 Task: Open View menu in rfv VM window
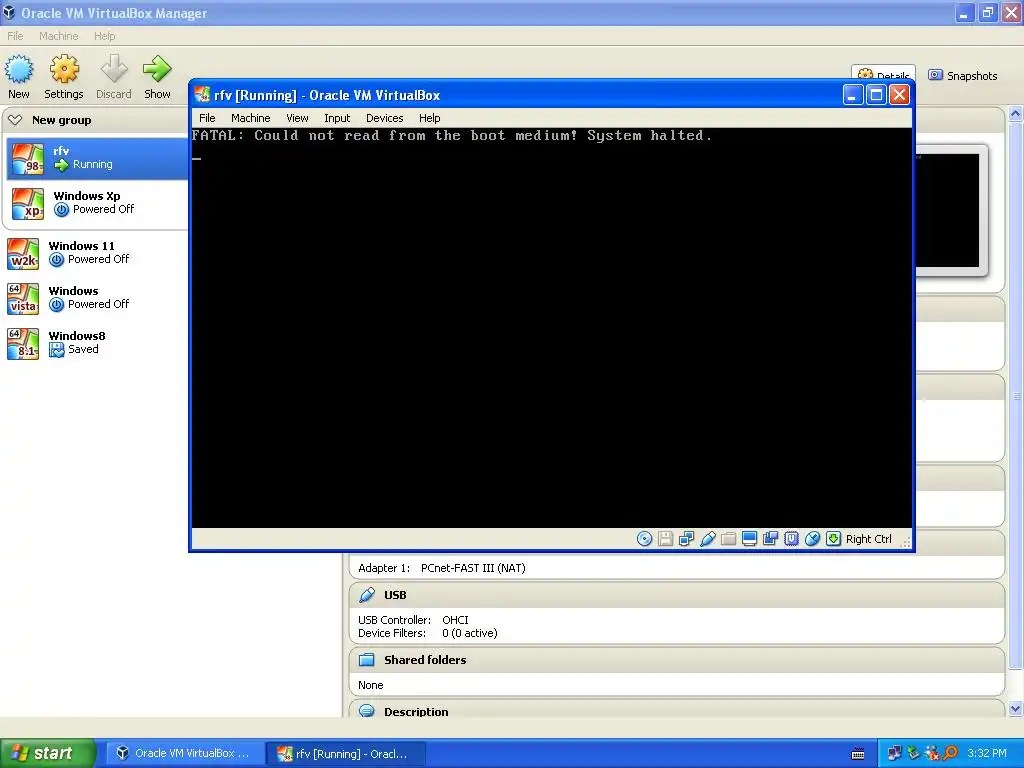(297, 118)
